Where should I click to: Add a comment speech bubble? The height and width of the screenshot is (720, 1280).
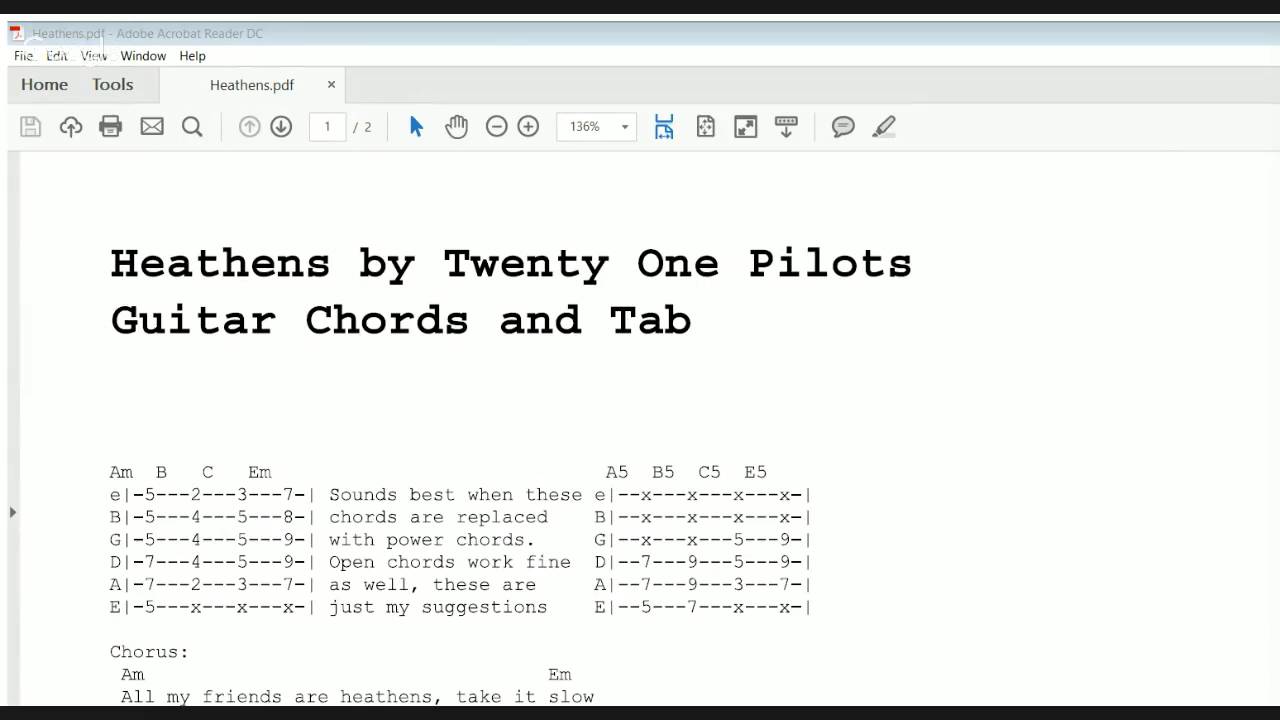click(843, 127)
